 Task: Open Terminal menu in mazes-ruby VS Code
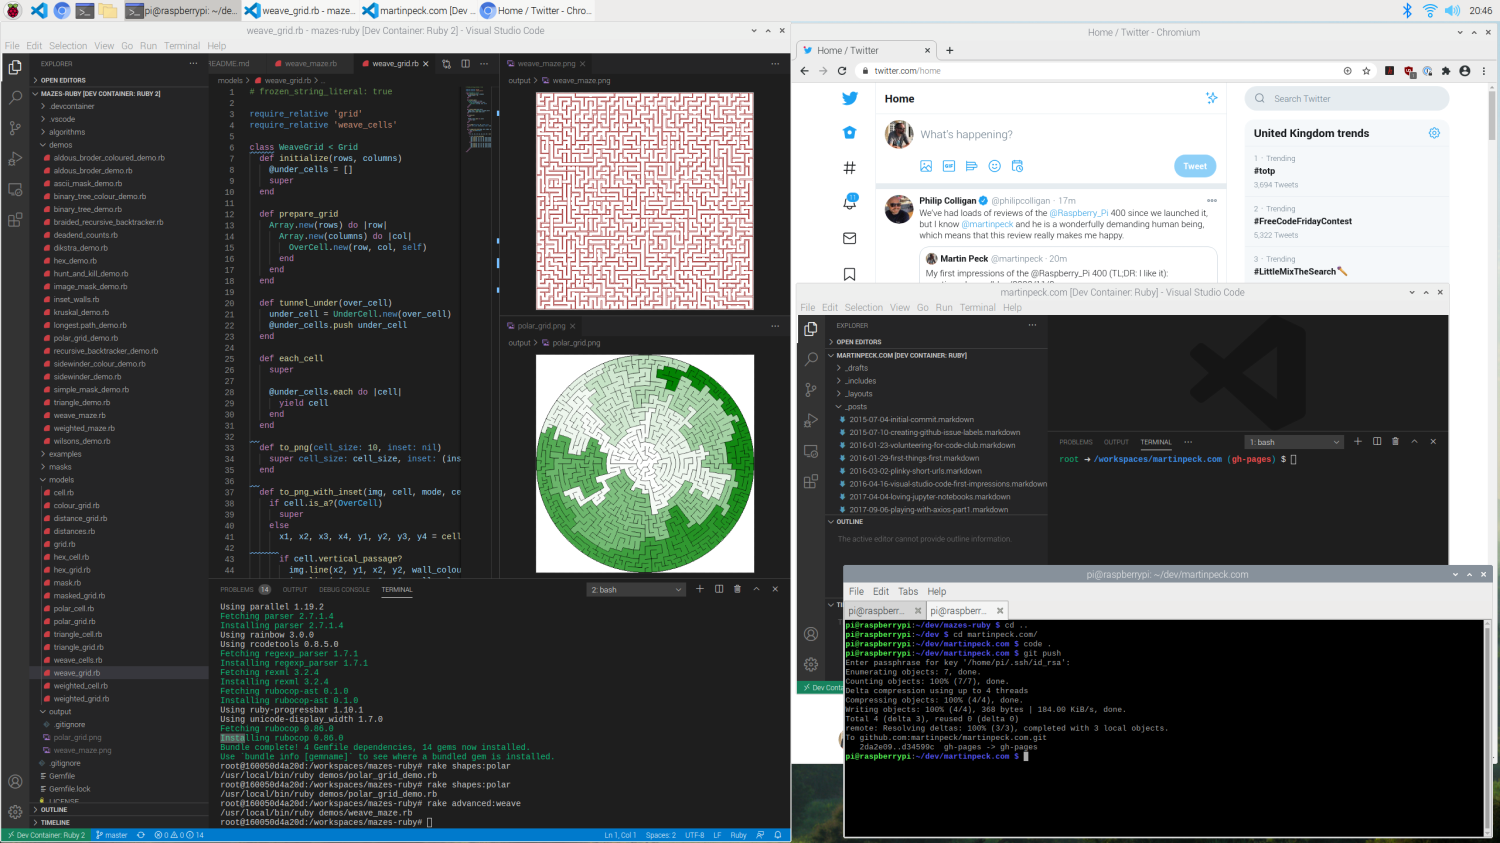[182, 46]
